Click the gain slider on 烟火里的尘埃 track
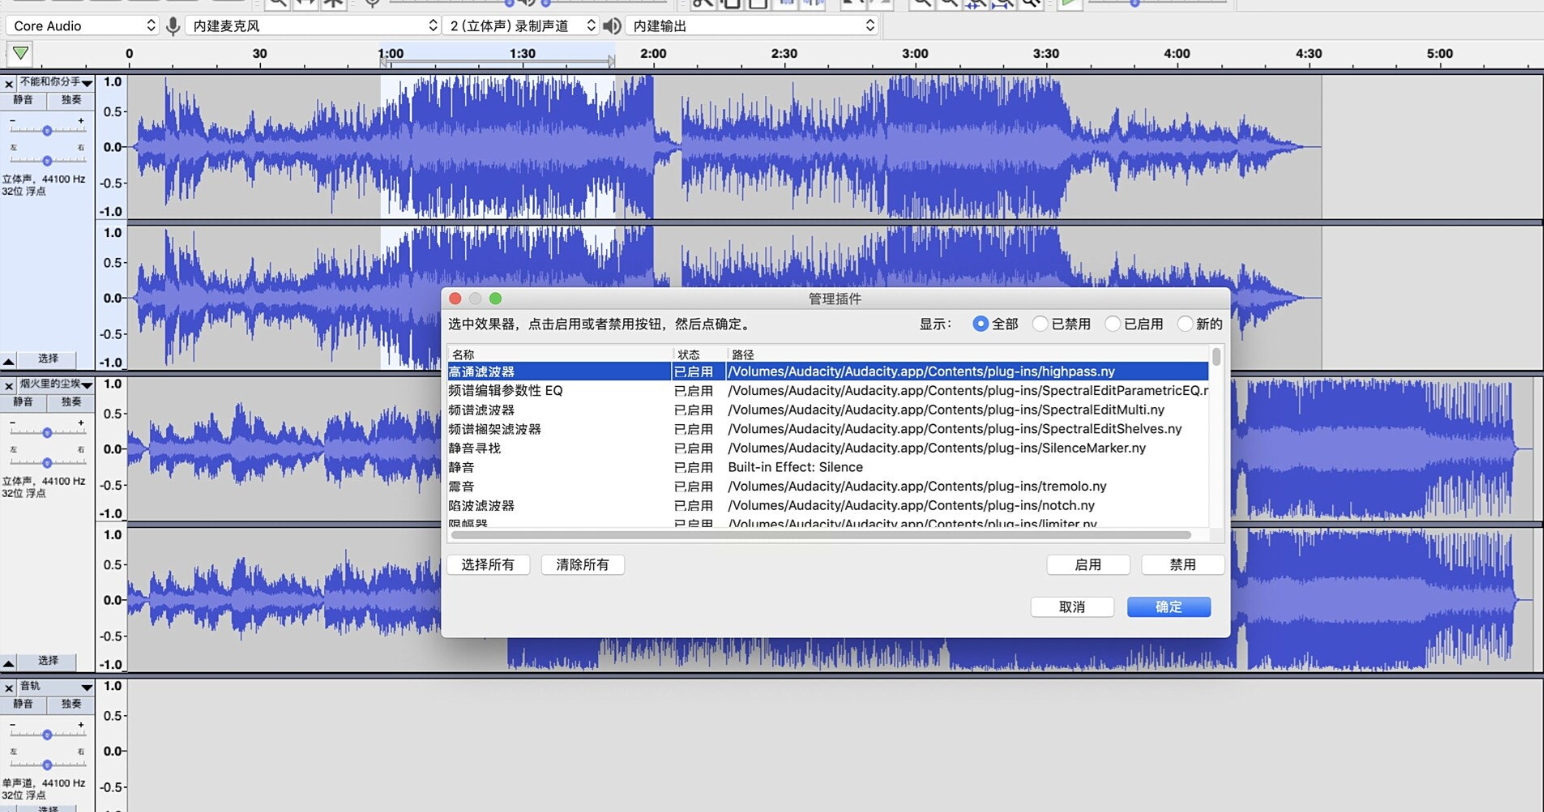1544x812 pixels. pos(47,433)
